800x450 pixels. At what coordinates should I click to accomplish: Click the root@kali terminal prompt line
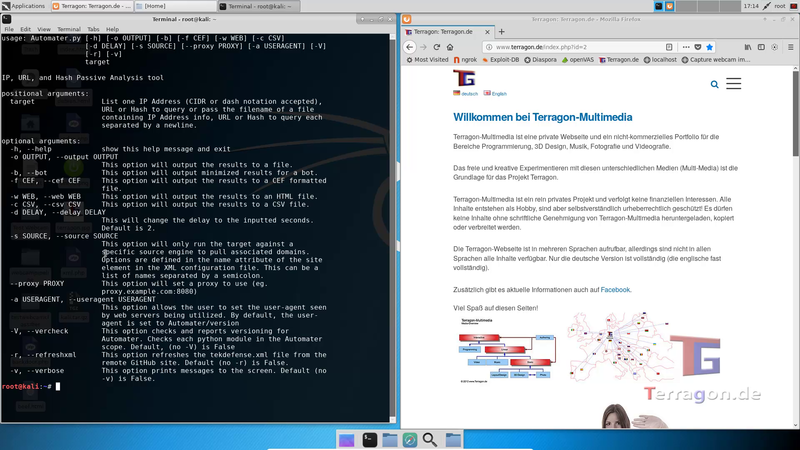click(x=31, y=386)
